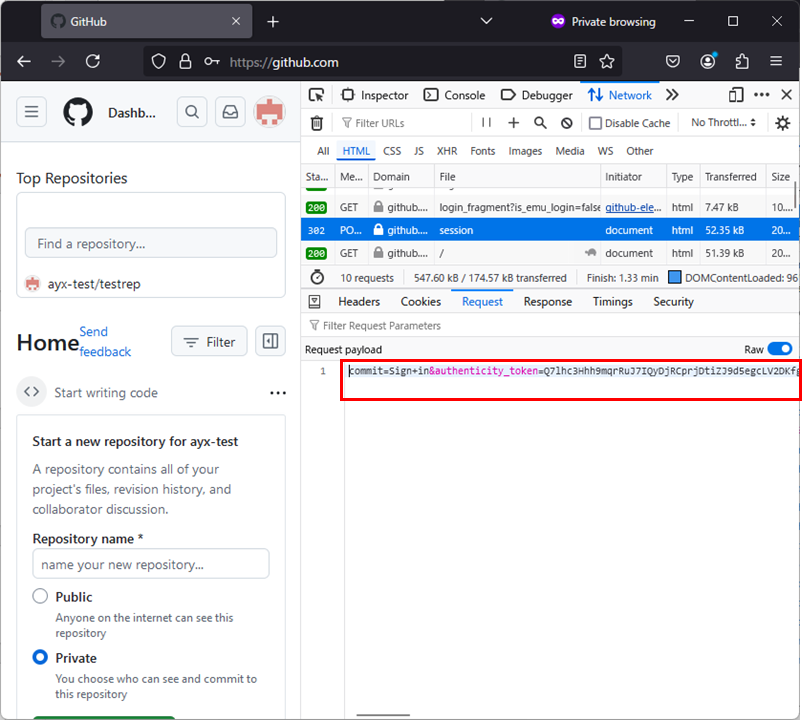Clear the network log with trash icon
This screenshot has height=720, width=802.
coord(317,123)
